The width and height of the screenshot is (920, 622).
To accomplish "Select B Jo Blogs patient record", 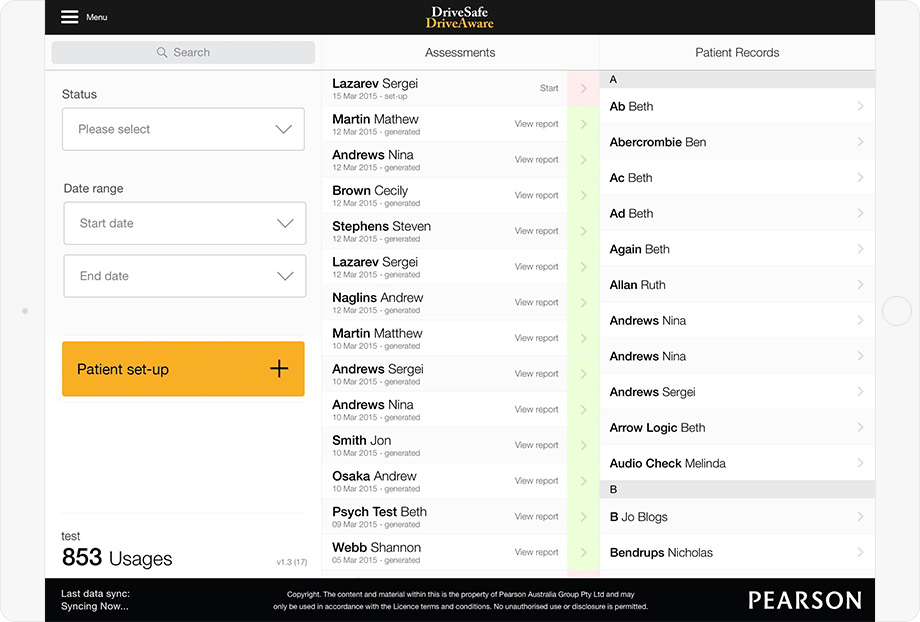I will click(x=737, y=517).
